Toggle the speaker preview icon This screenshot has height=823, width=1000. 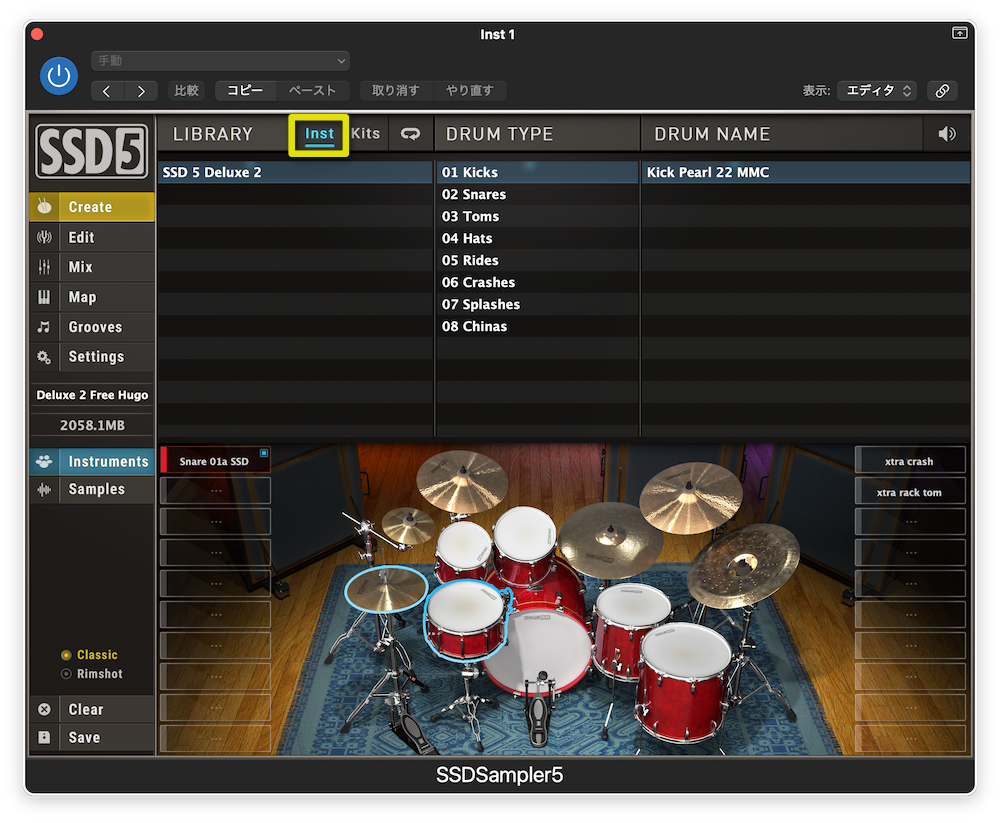pos(946,134)
